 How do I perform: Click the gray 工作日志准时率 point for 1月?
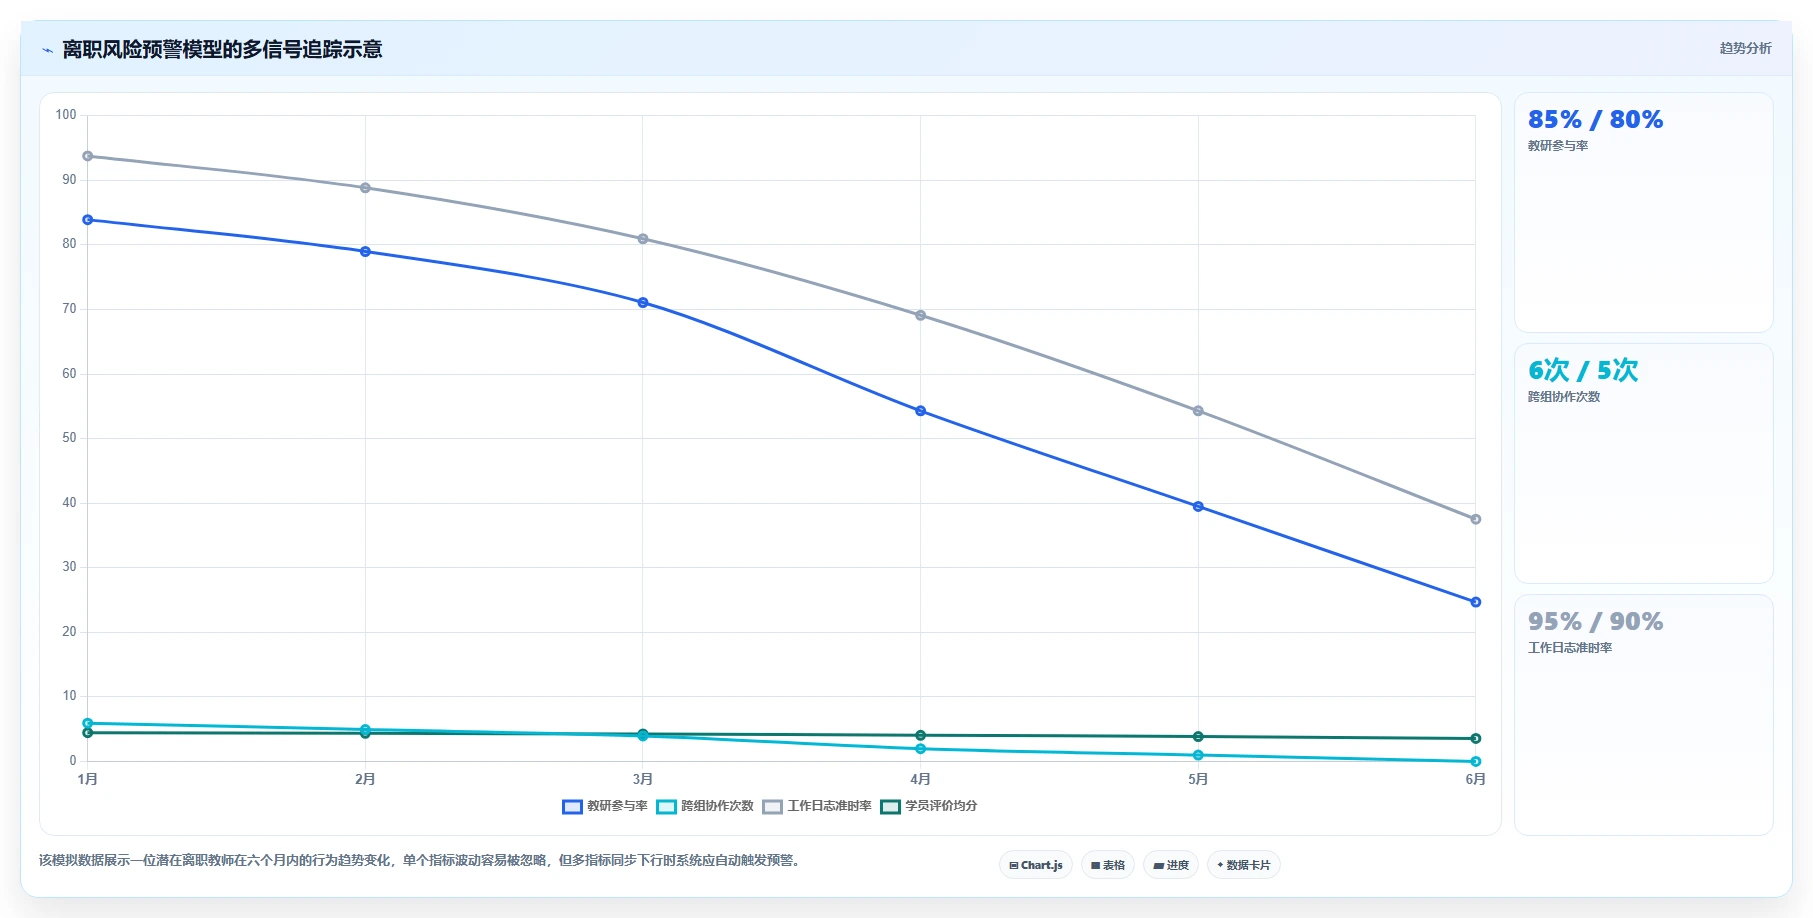tap(88, 156)
